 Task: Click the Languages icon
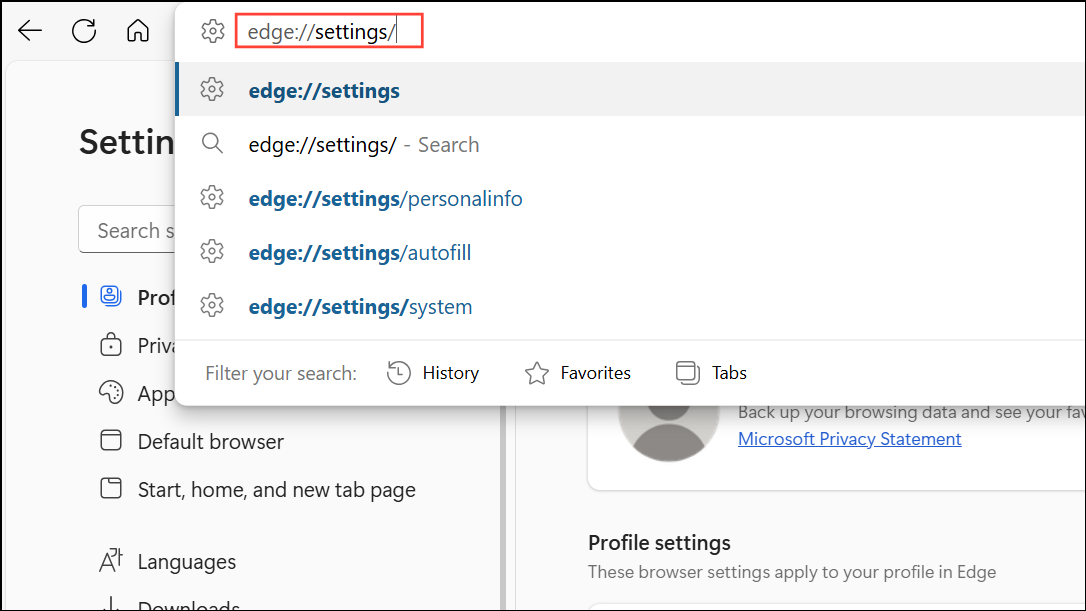[x=111, y=560]
